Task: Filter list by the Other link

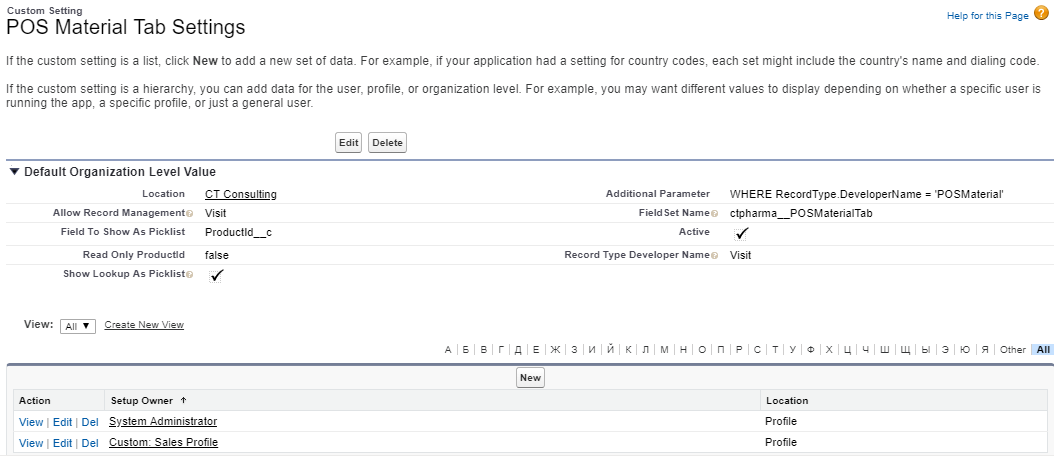Action: coord(1012,350)
